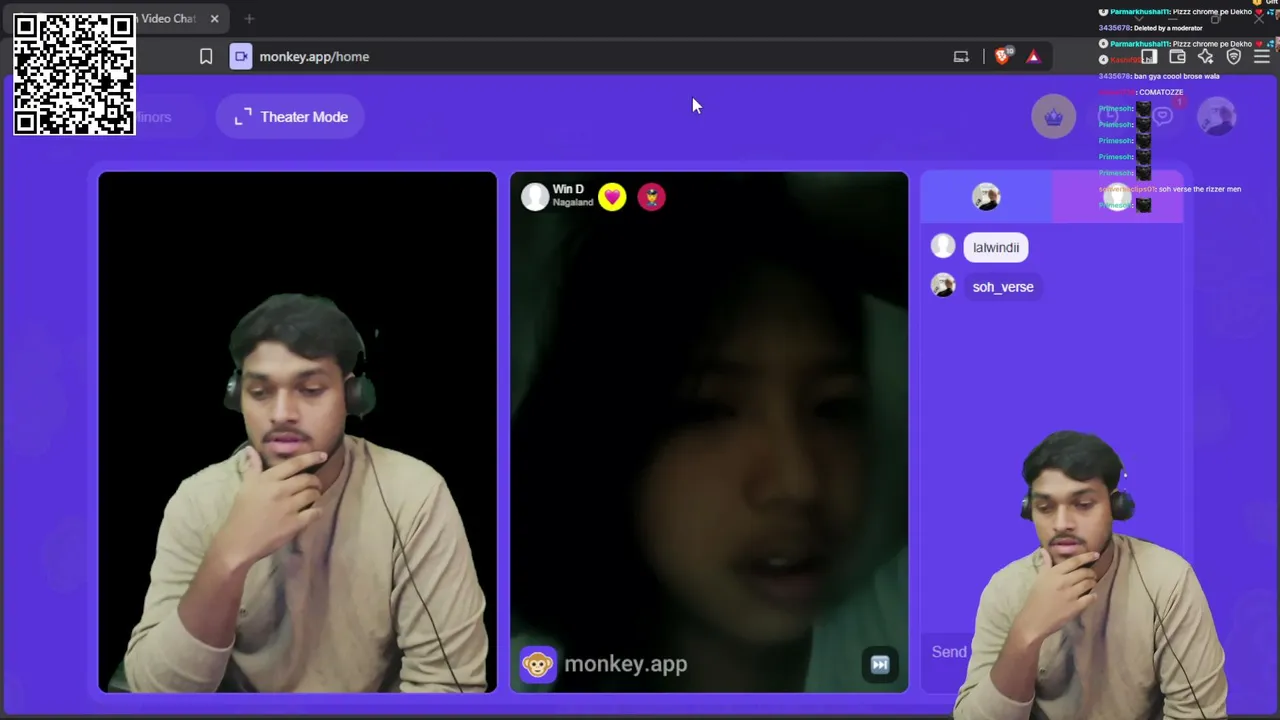Click the monkey.app/home address bar
Screen dimensions: 1280x720
click(x=314, y=57)
